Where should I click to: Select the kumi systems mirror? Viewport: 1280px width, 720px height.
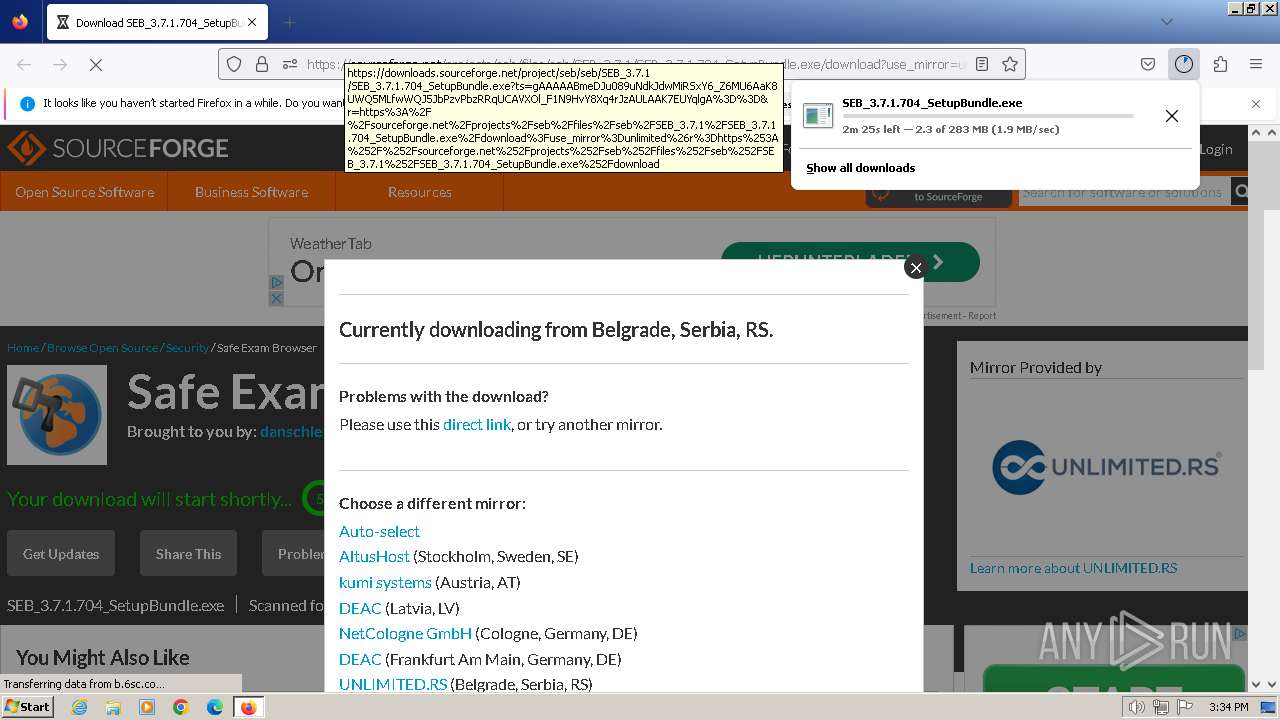click(x=385, y=582)
